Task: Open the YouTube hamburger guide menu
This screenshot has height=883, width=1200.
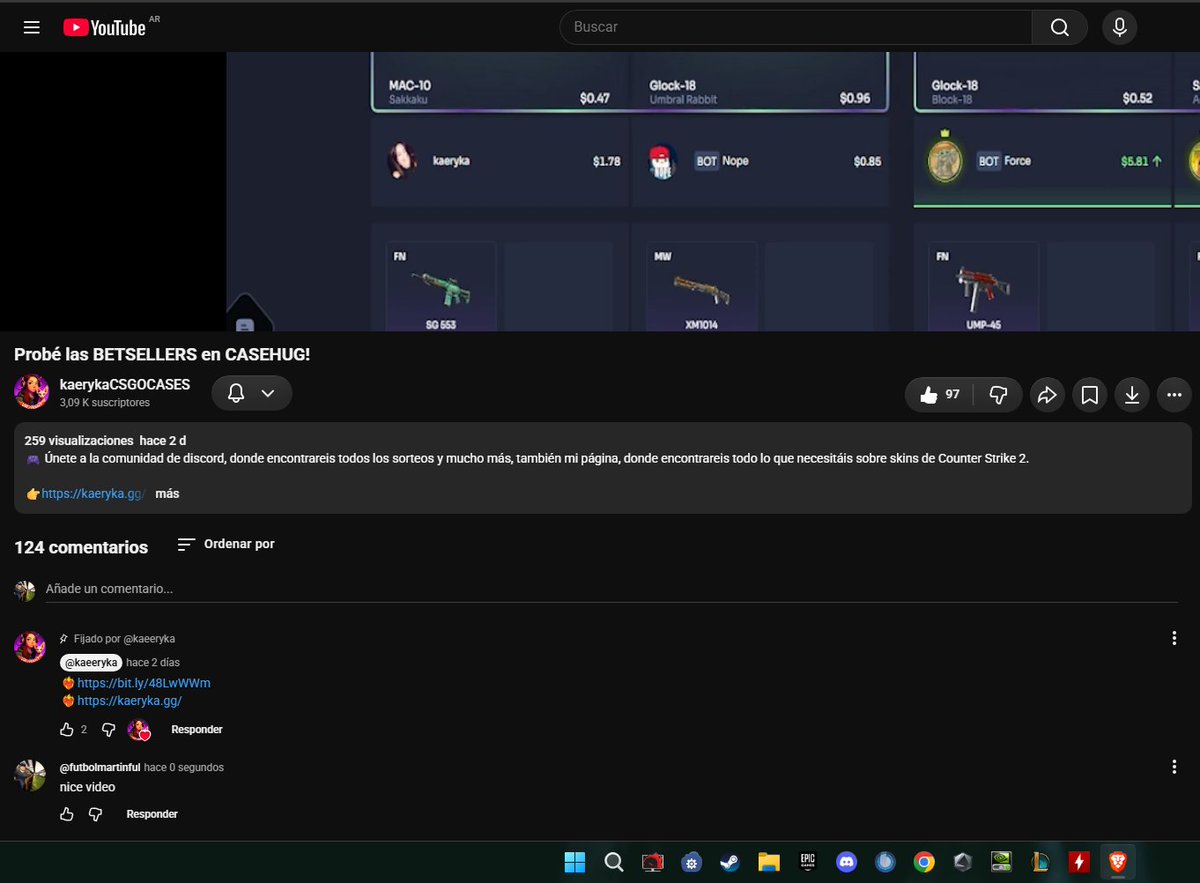Action: click(x=32, y=28)
